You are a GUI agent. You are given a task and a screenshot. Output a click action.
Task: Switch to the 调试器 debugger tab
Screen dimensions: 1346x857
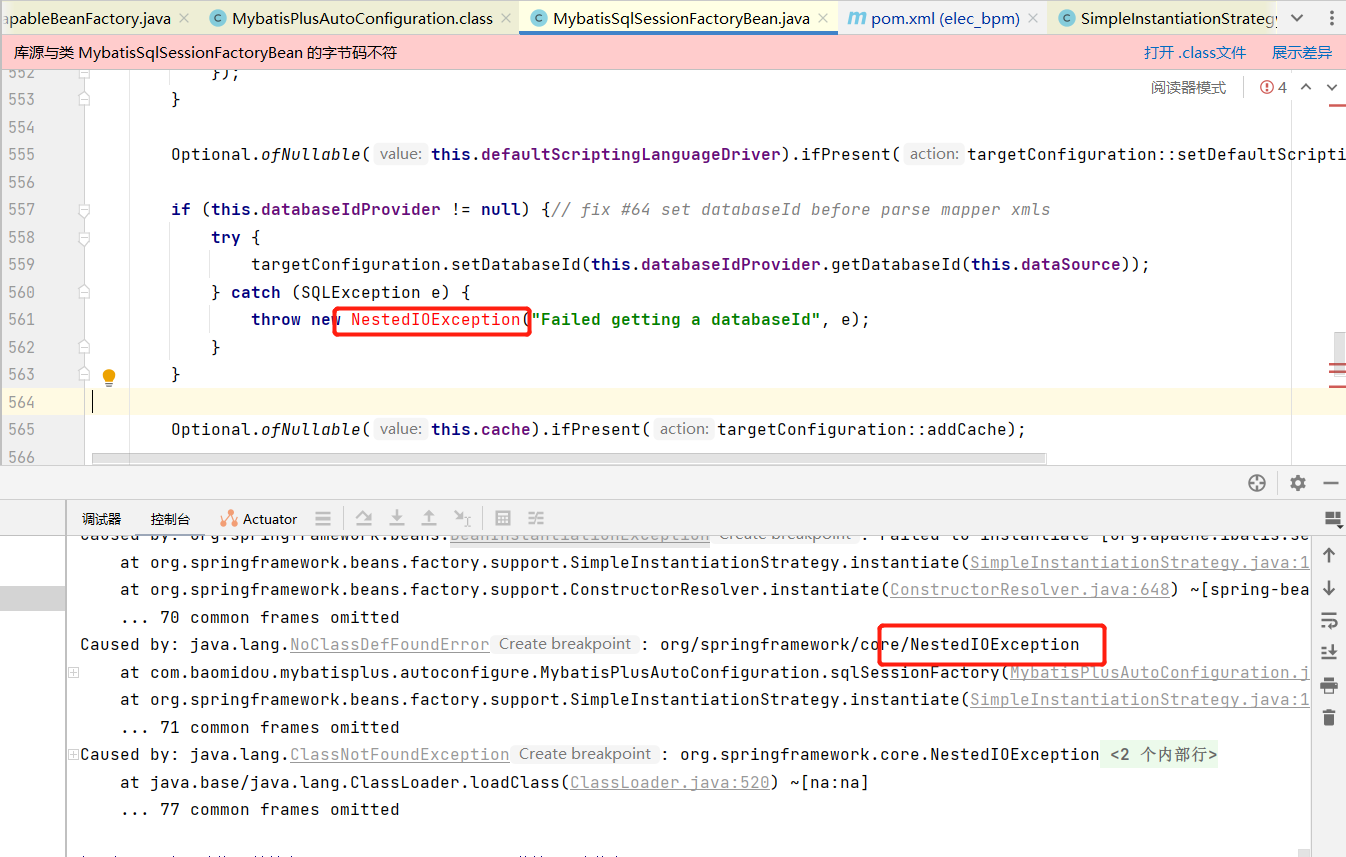[x=100, y=518]
